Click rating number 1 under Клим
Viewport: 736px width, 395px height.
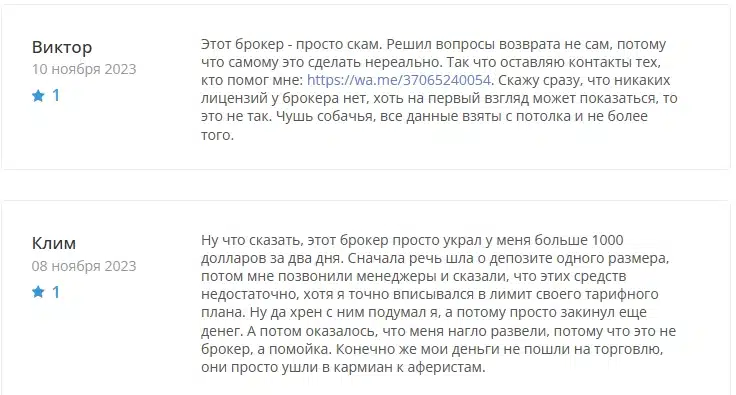(56, 292)
